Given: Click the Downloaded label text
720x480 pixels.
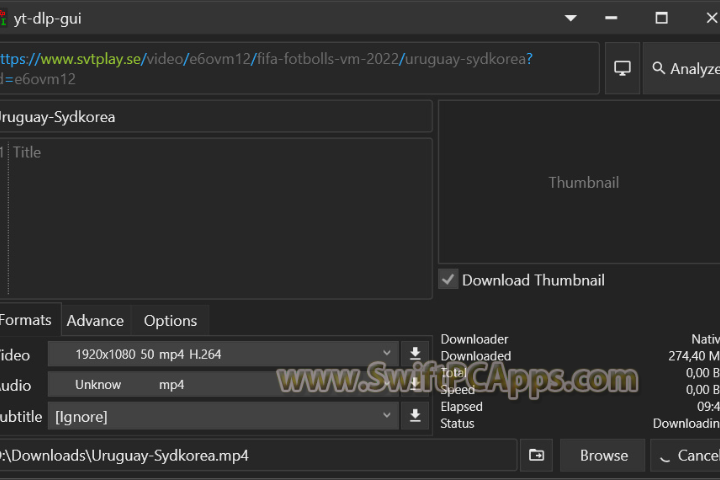Looking at the screenshot, I should tap(476, 356).
